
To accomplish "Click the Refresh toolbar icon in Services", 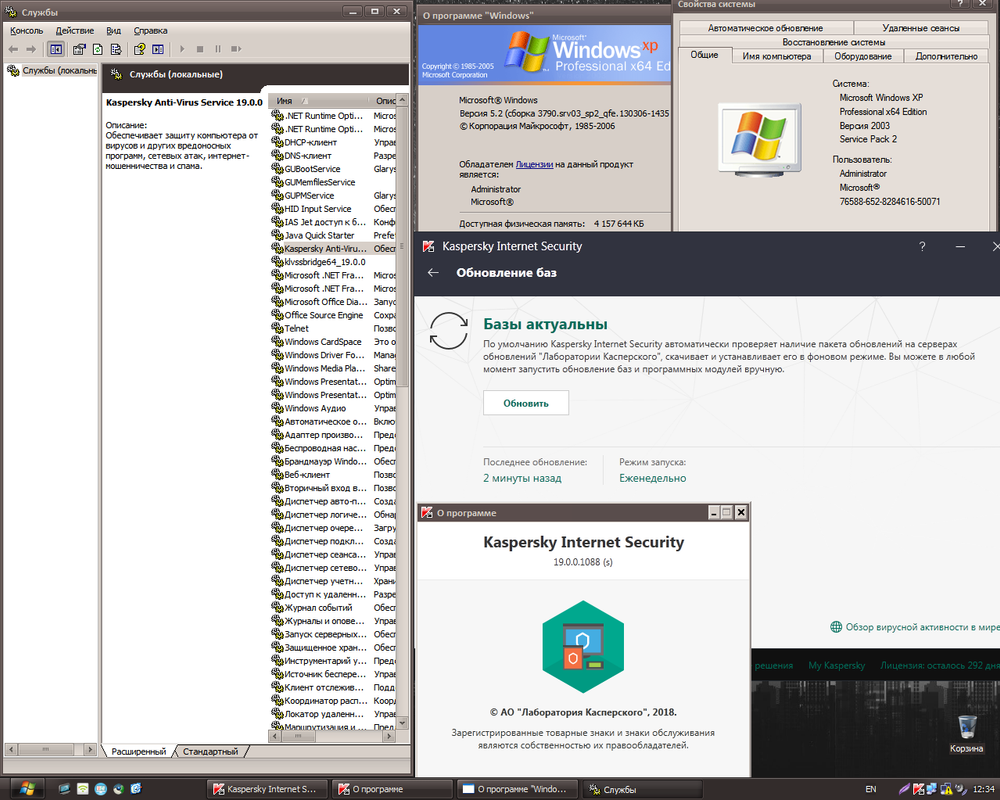I will click(98, 49).
